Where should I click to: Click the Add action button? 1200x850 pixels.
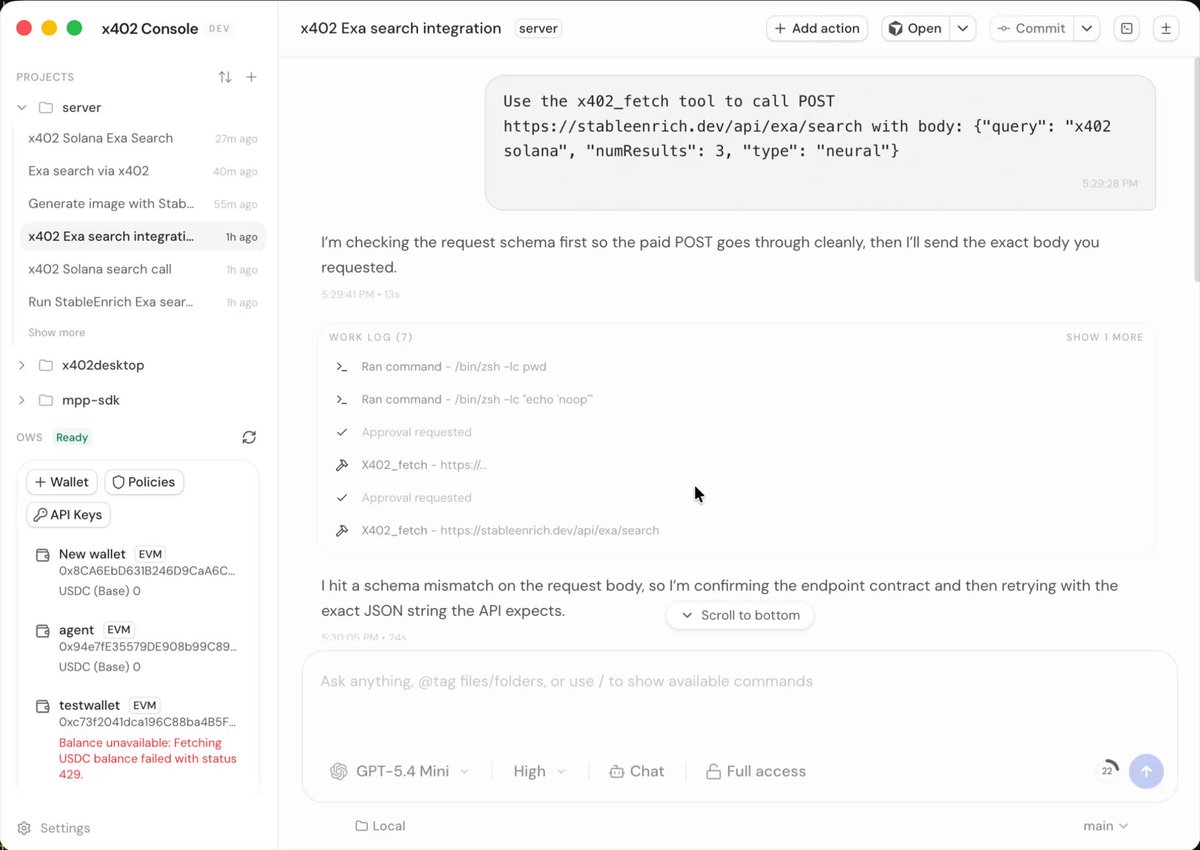[x=817, y=28]
